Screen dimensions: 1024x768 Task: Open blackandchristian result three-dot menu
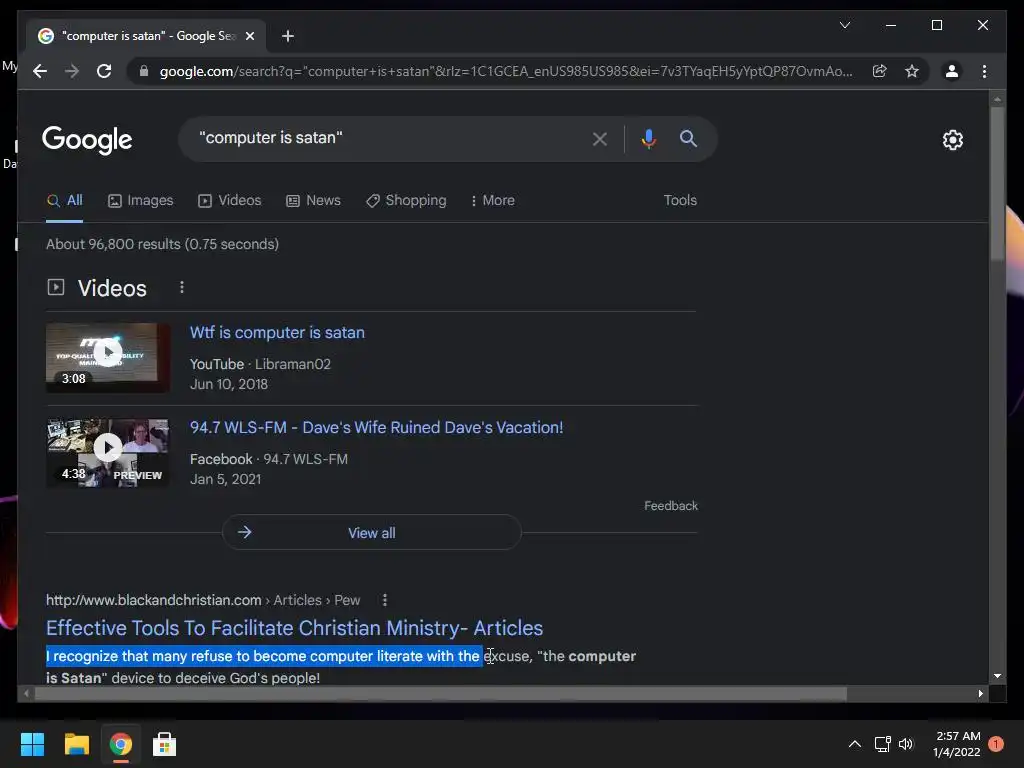tap(385, 600)
